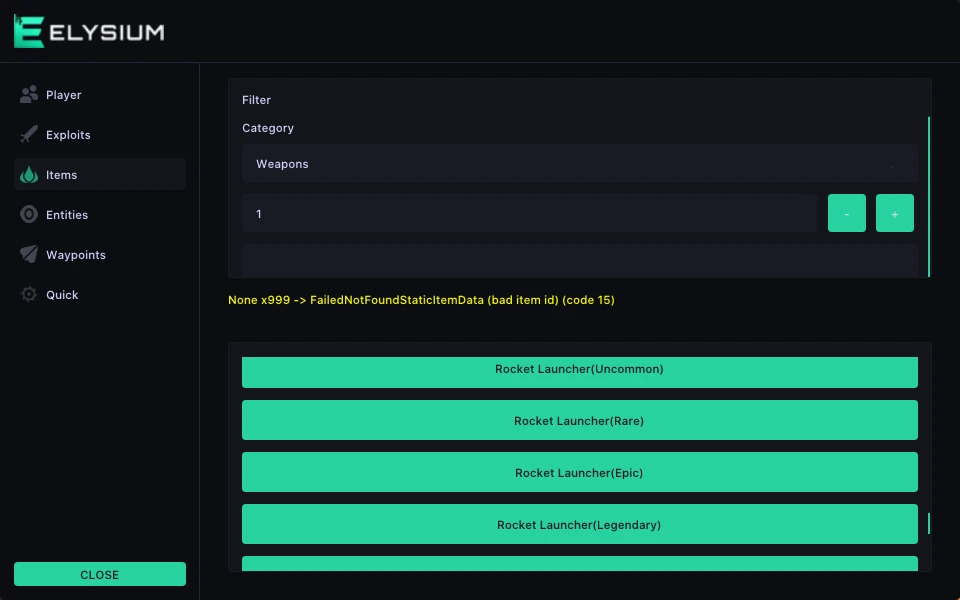960x600 pixels.
Task: Click the Category label
Action: click(268, 128)
